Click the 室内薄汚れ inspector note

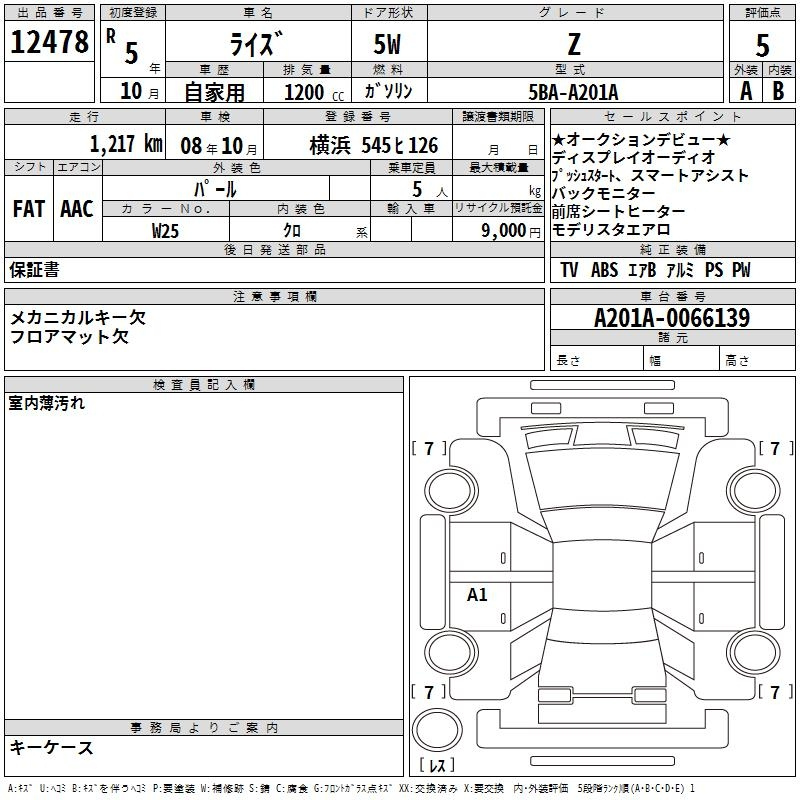point(47,404)
